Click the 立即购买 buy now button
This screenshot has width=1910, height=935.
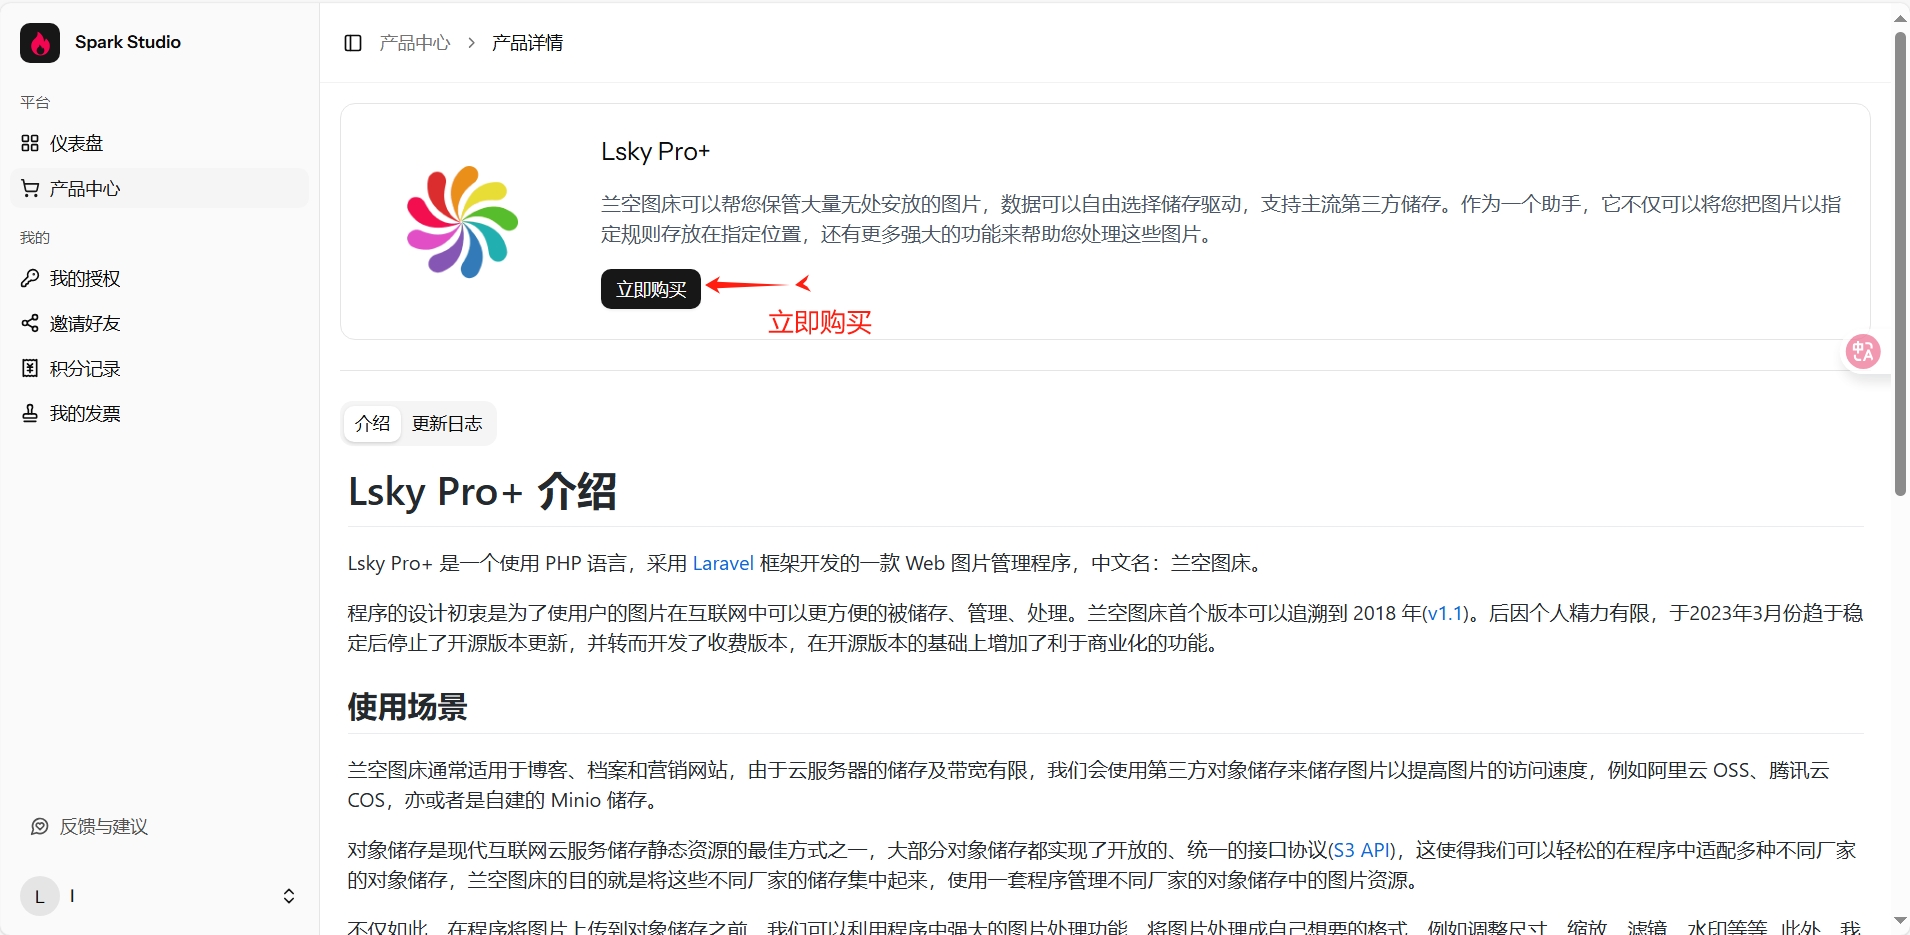[651, 289]
